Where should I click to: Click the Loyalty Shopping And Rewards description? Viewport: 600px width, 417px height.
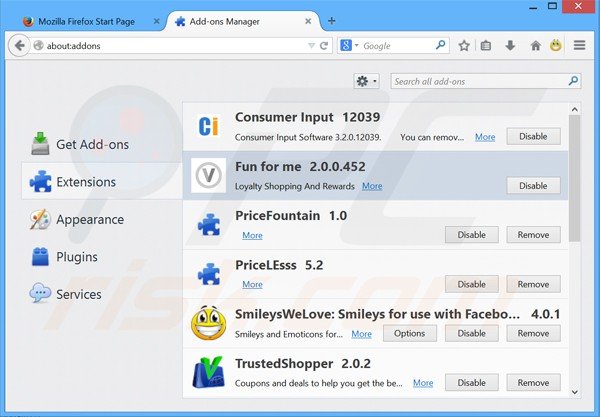pos(295,186)
